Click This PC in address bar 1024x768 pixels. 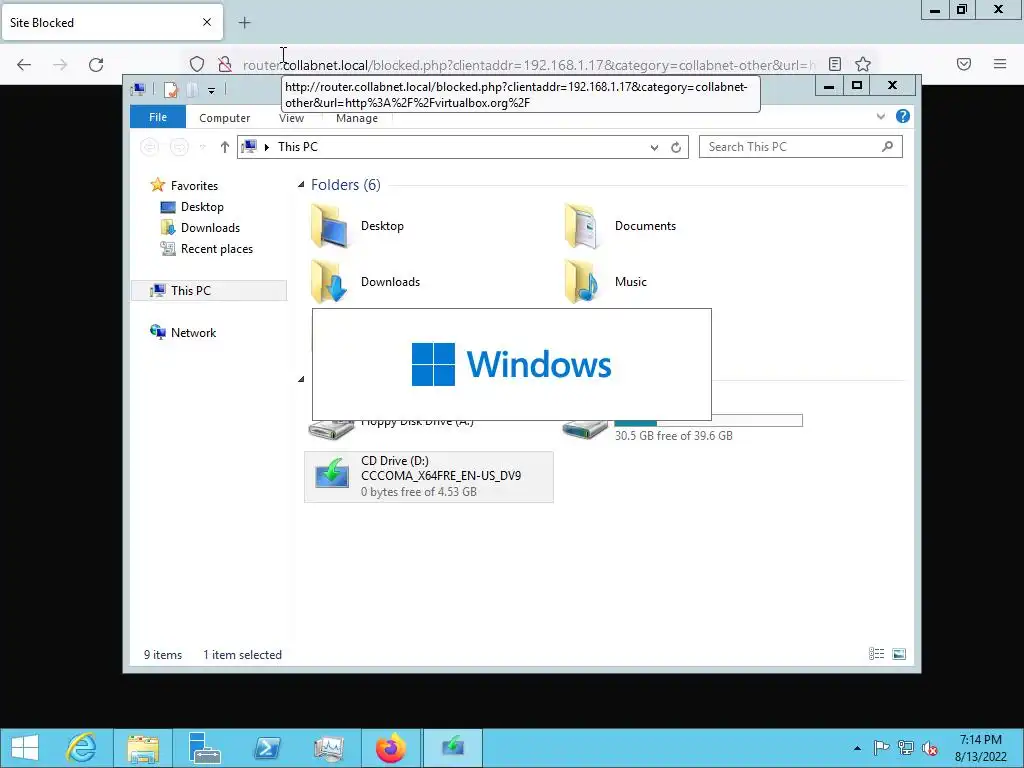(x=298, y=147)
